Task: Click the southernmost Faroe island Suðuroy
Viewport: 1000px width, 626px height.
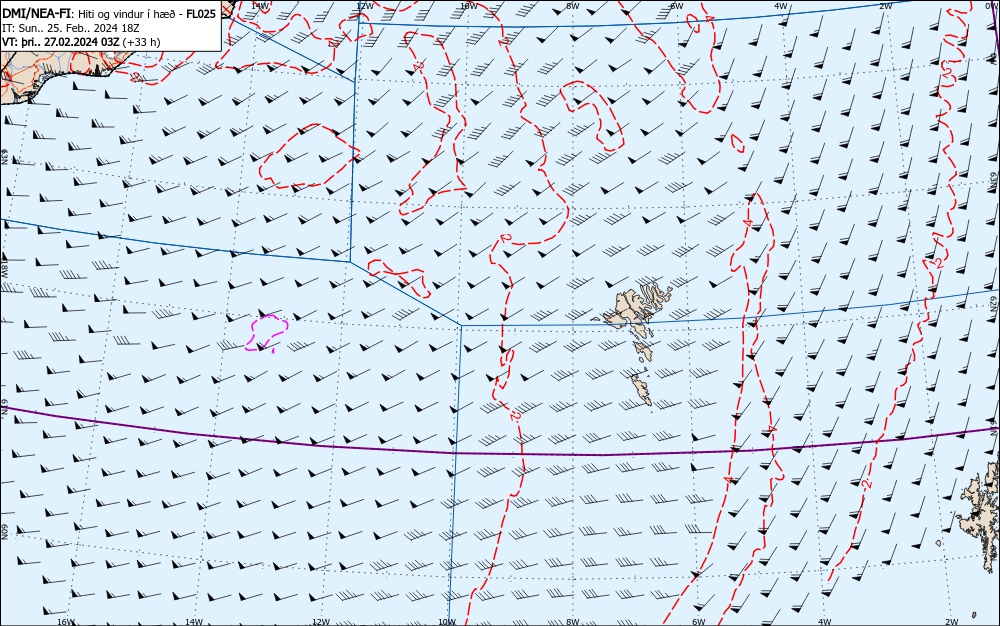Action: [642, 388]
